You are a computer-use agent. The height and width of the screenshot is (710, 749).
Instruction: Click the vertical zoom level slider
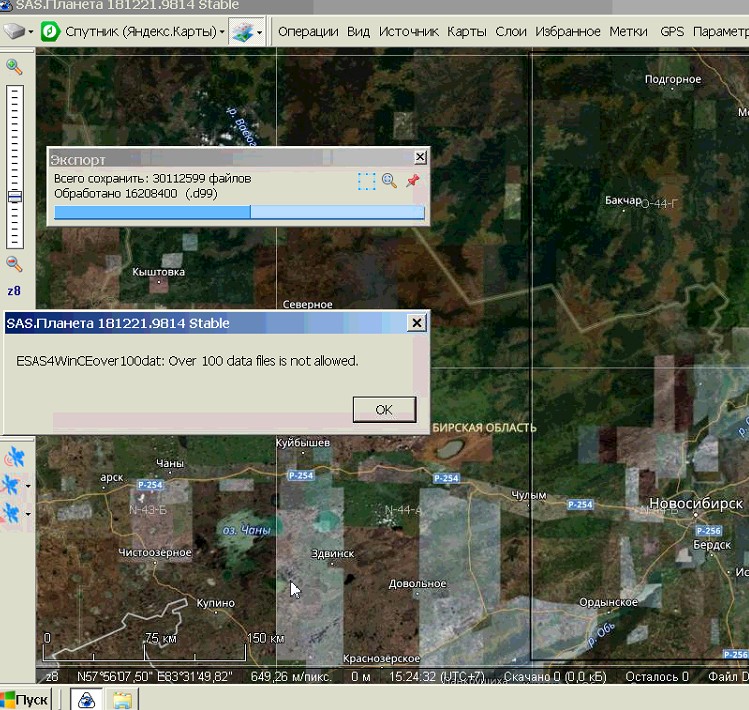(15, 165)
